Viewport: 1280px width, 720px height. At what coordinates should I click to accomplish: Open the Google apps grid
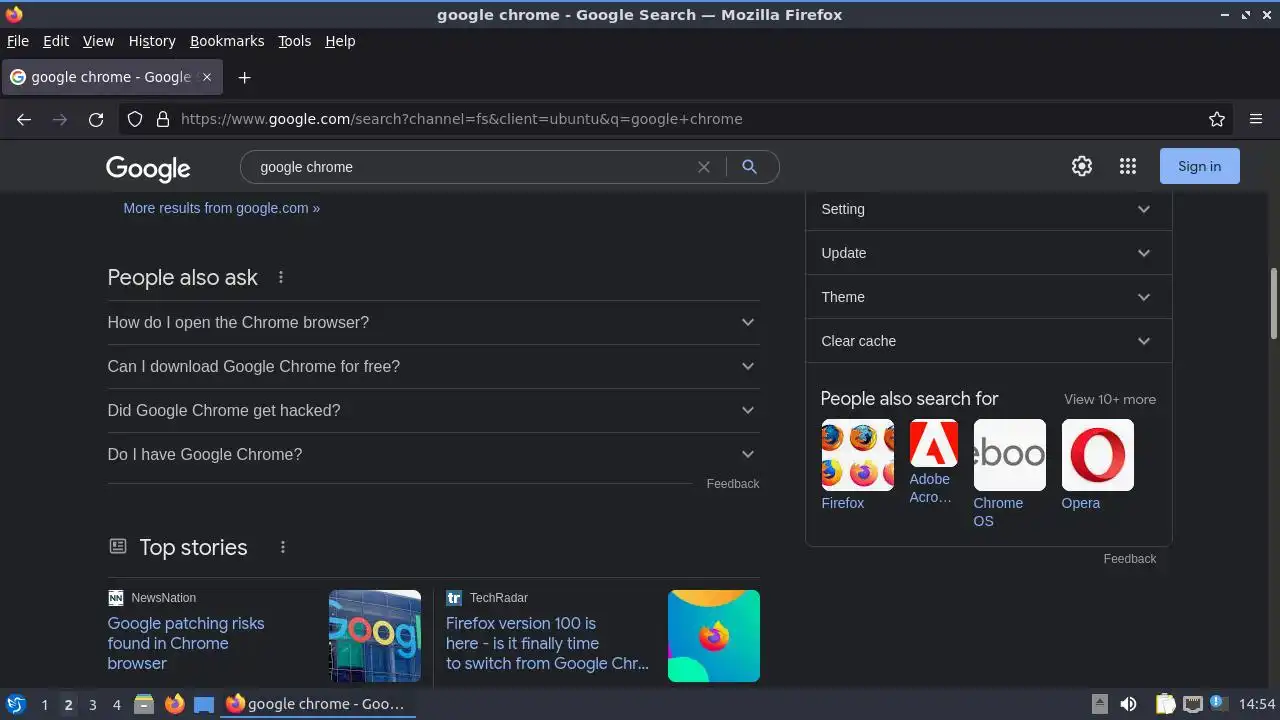pyautogui.click(x=1128, y=166)
